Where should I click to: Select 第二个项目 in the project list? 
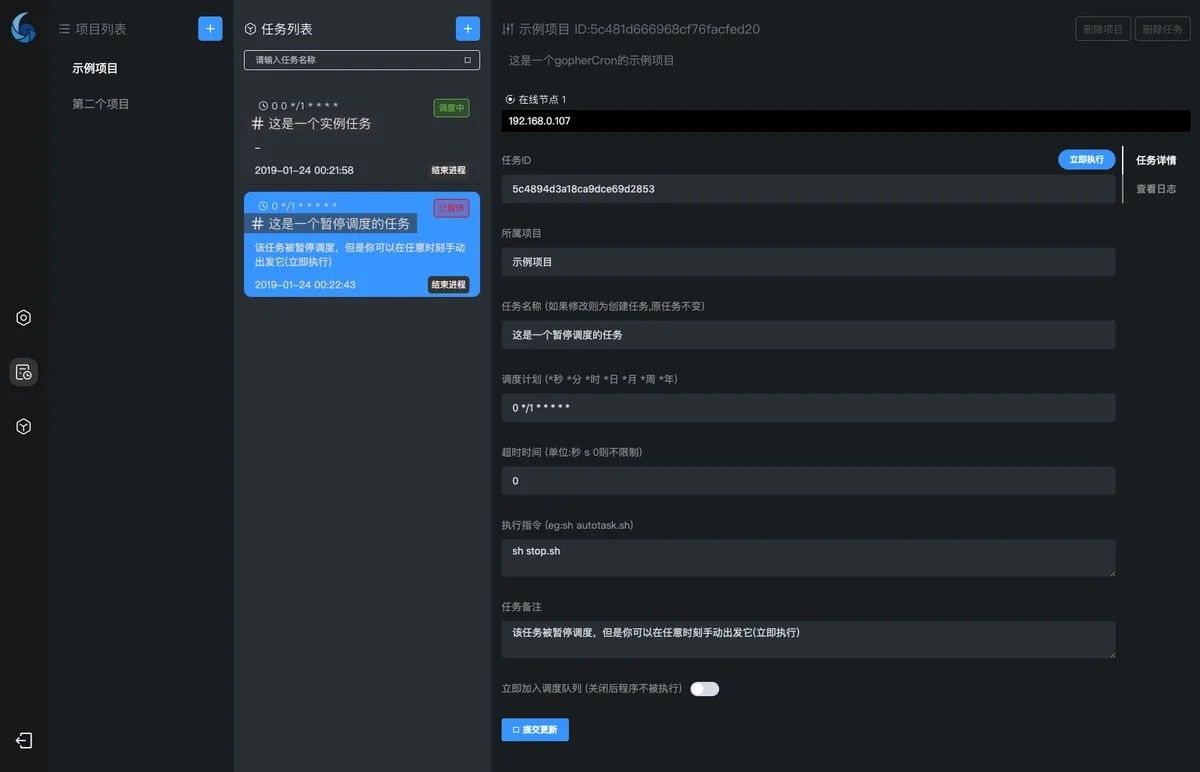tap(101, 104)
